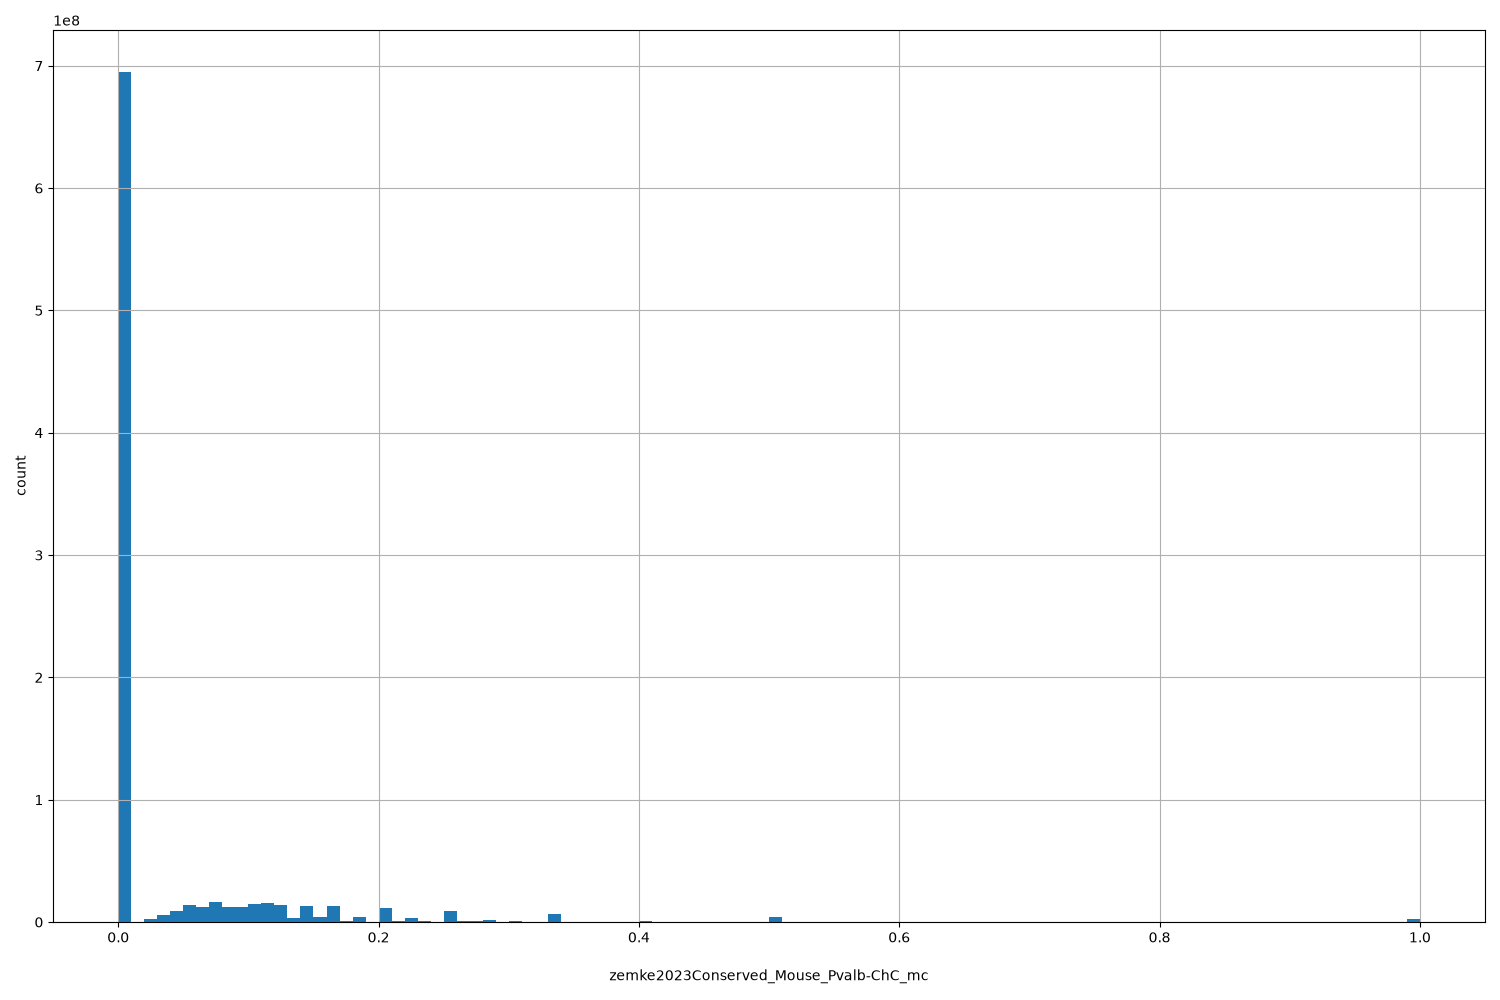Click the y-axis tick label 4
The image size is (1500, 1000).
(40, 433)
